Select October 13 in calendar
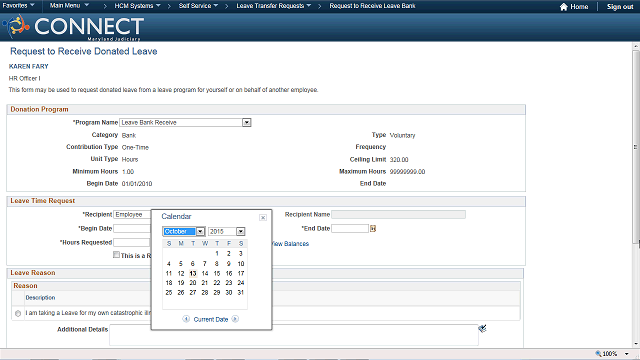The image size is (640, 360). click(193, 273)
